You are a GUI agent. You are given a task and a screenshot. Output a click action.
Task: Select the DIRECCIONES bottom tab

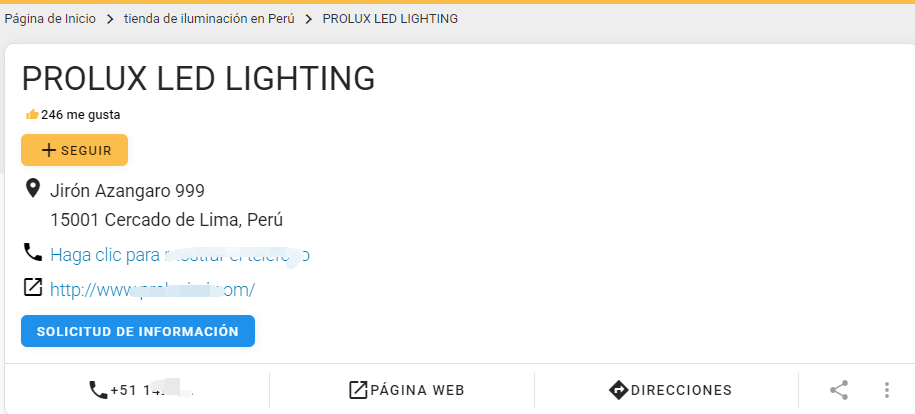[670, 390]
